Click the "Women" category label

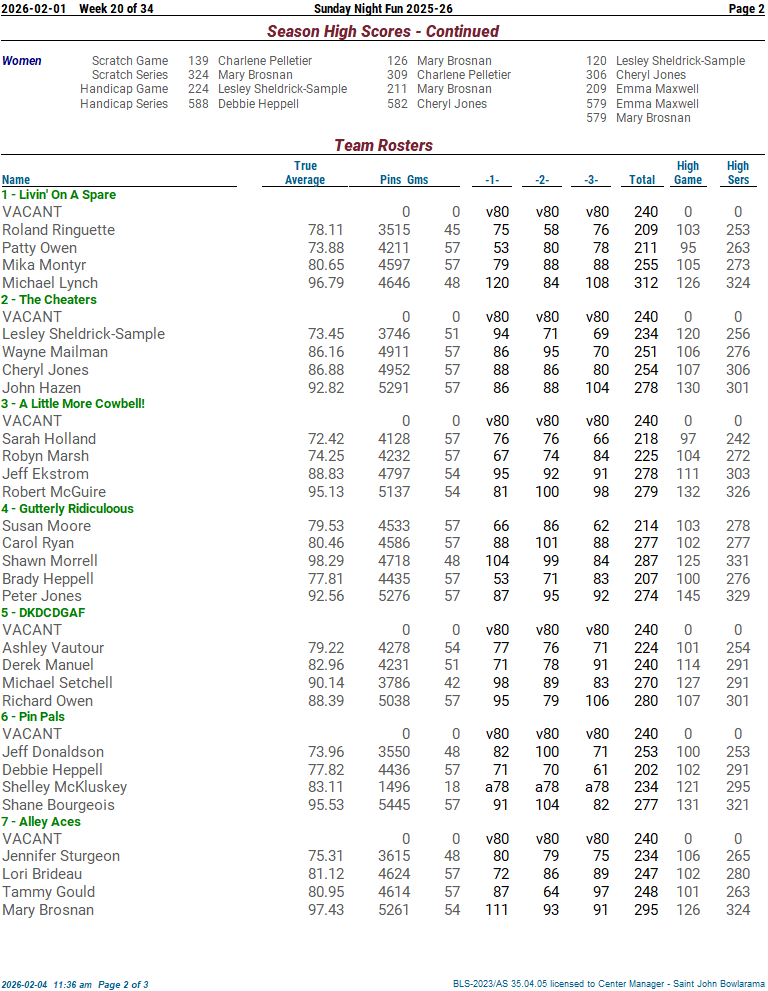tap(22, 61)
